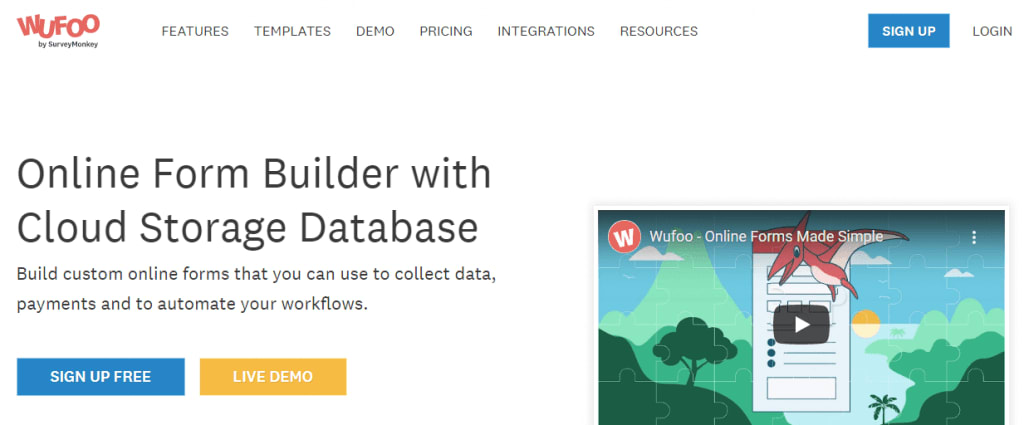Click the Login link
This screenshot has width=1024, height=425.
point(992,31)
